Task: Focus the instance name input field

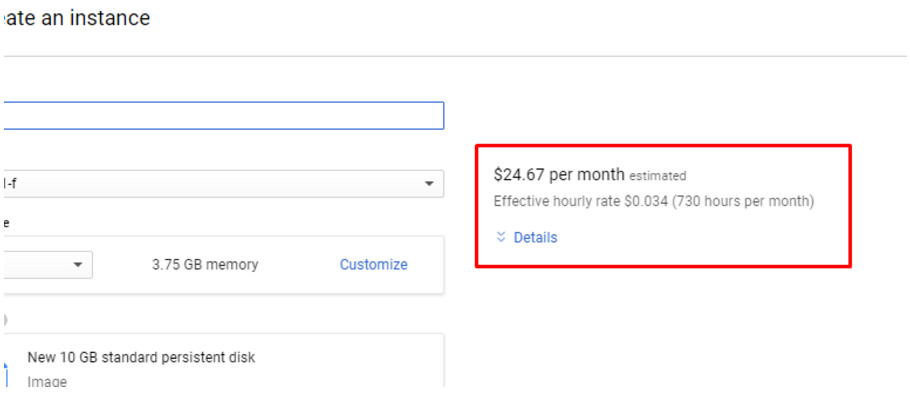Action: click(222, 116)
